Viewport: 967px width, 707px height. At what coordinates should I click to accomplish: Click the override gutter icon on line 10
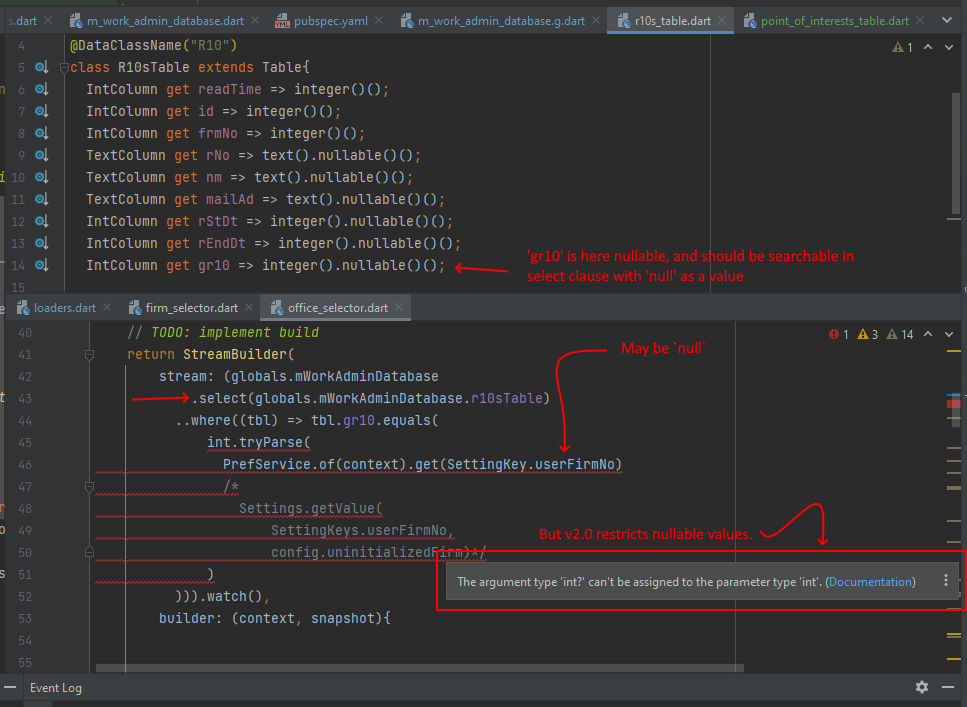[x=42, y=177]
